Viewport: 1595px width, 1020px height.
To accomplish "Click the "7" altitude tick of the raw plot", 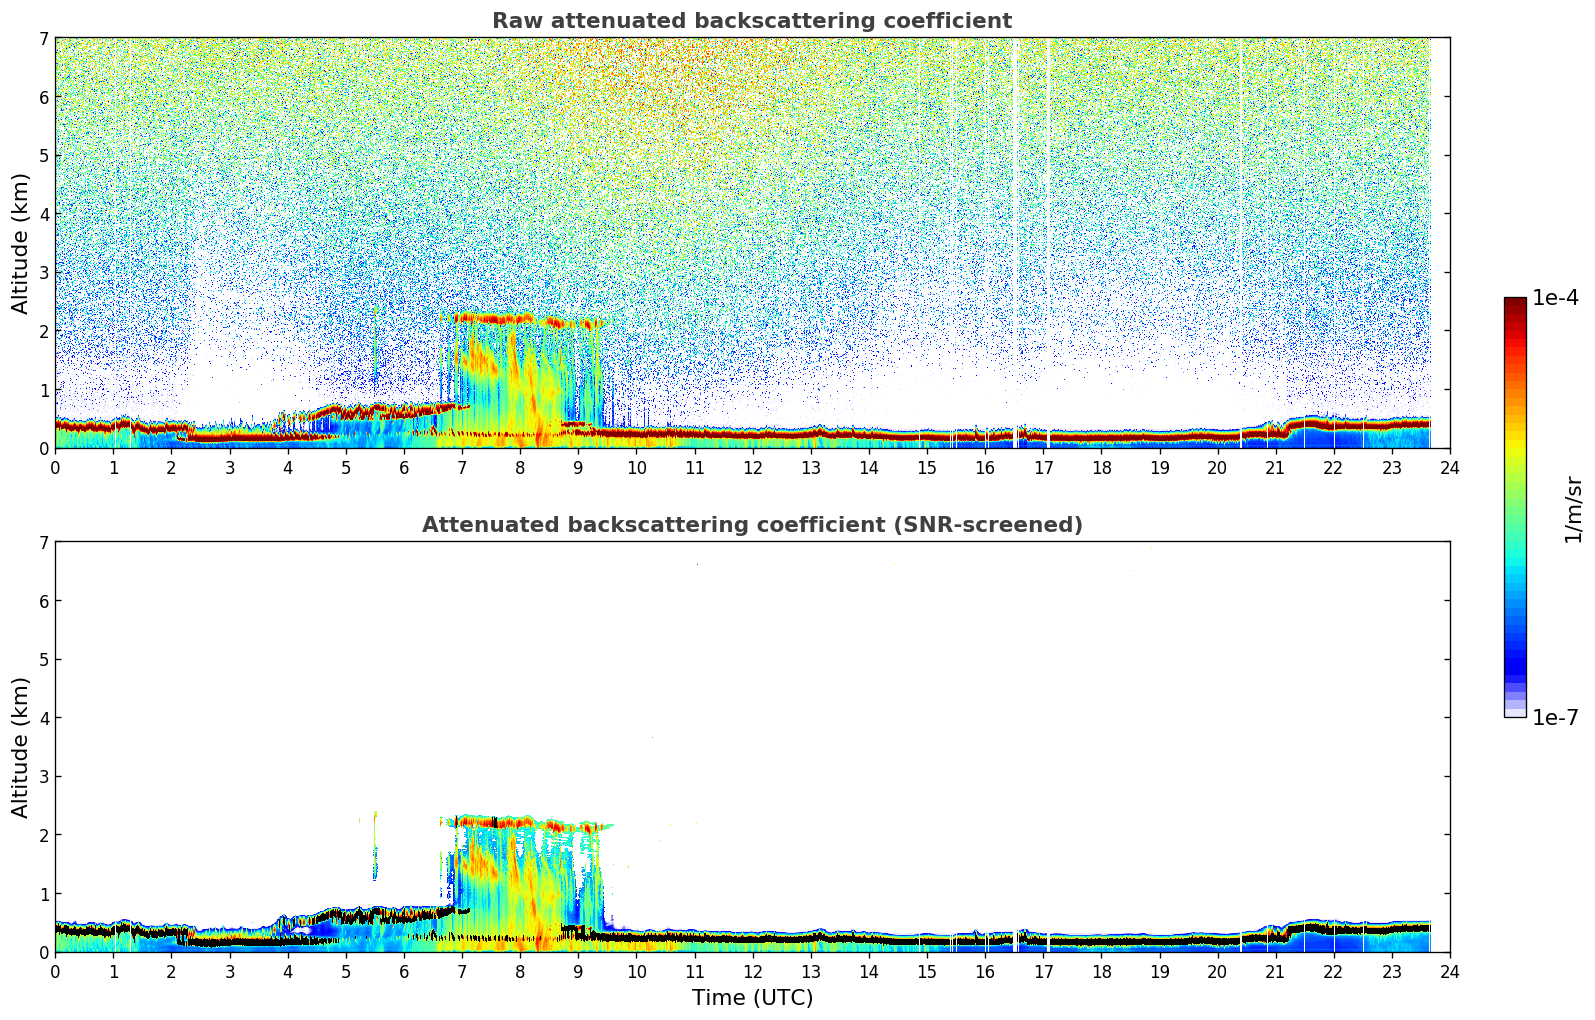I will click(44, 38).
